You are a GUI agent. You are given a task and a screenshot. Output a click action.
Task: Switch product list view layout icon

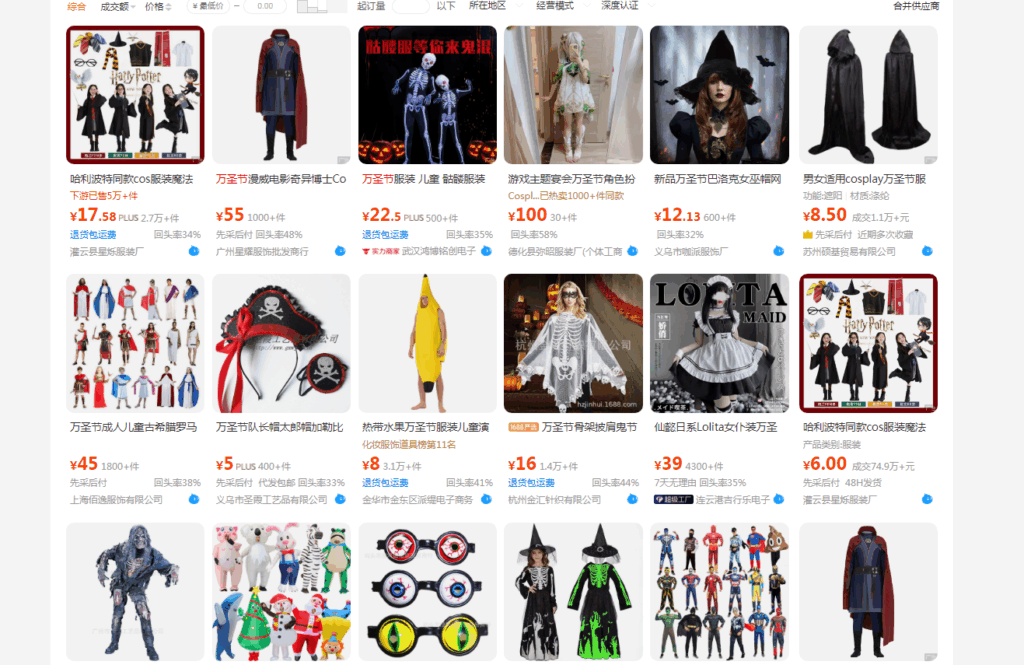312,7
